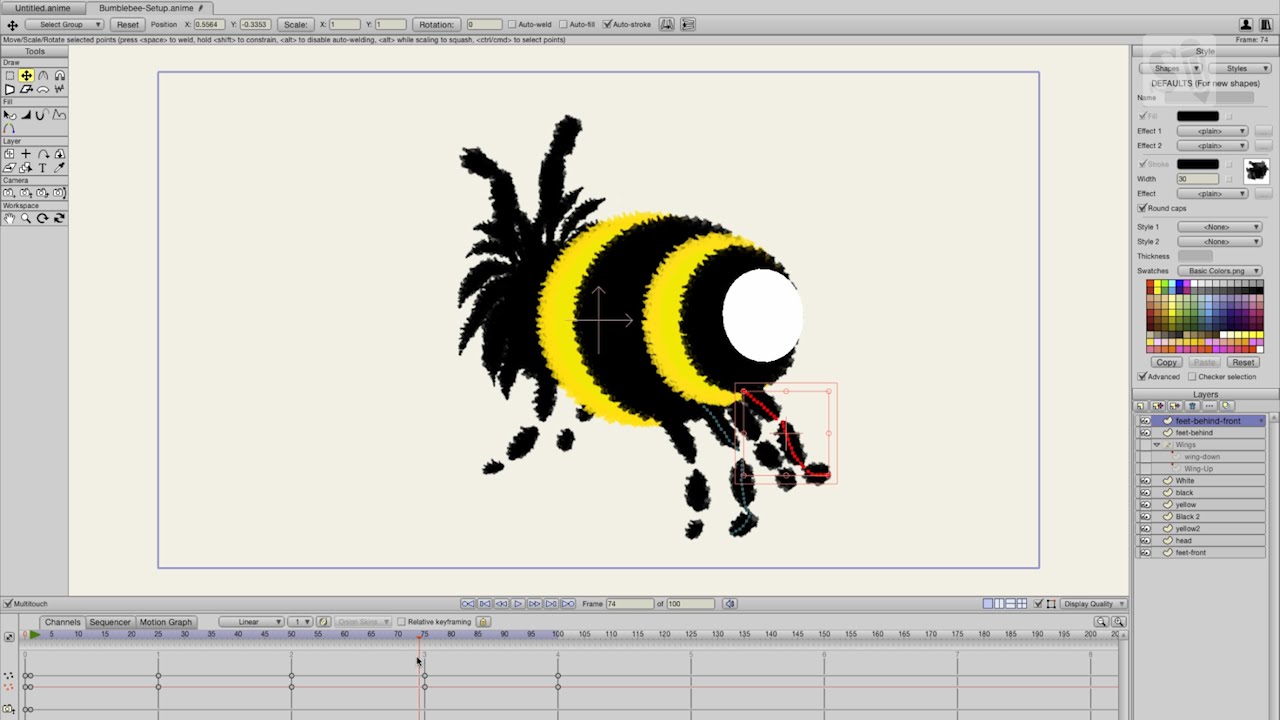Viewport: 1280px width, 720px height.
Task: Open the layer settings ellipsis icon
Action: click(x=1209, y=406)
